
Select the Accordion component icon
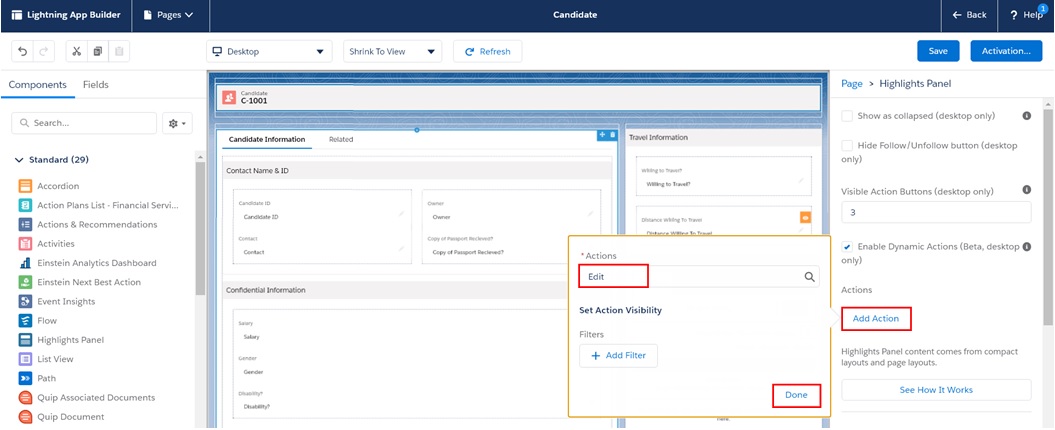pos(26,186)
